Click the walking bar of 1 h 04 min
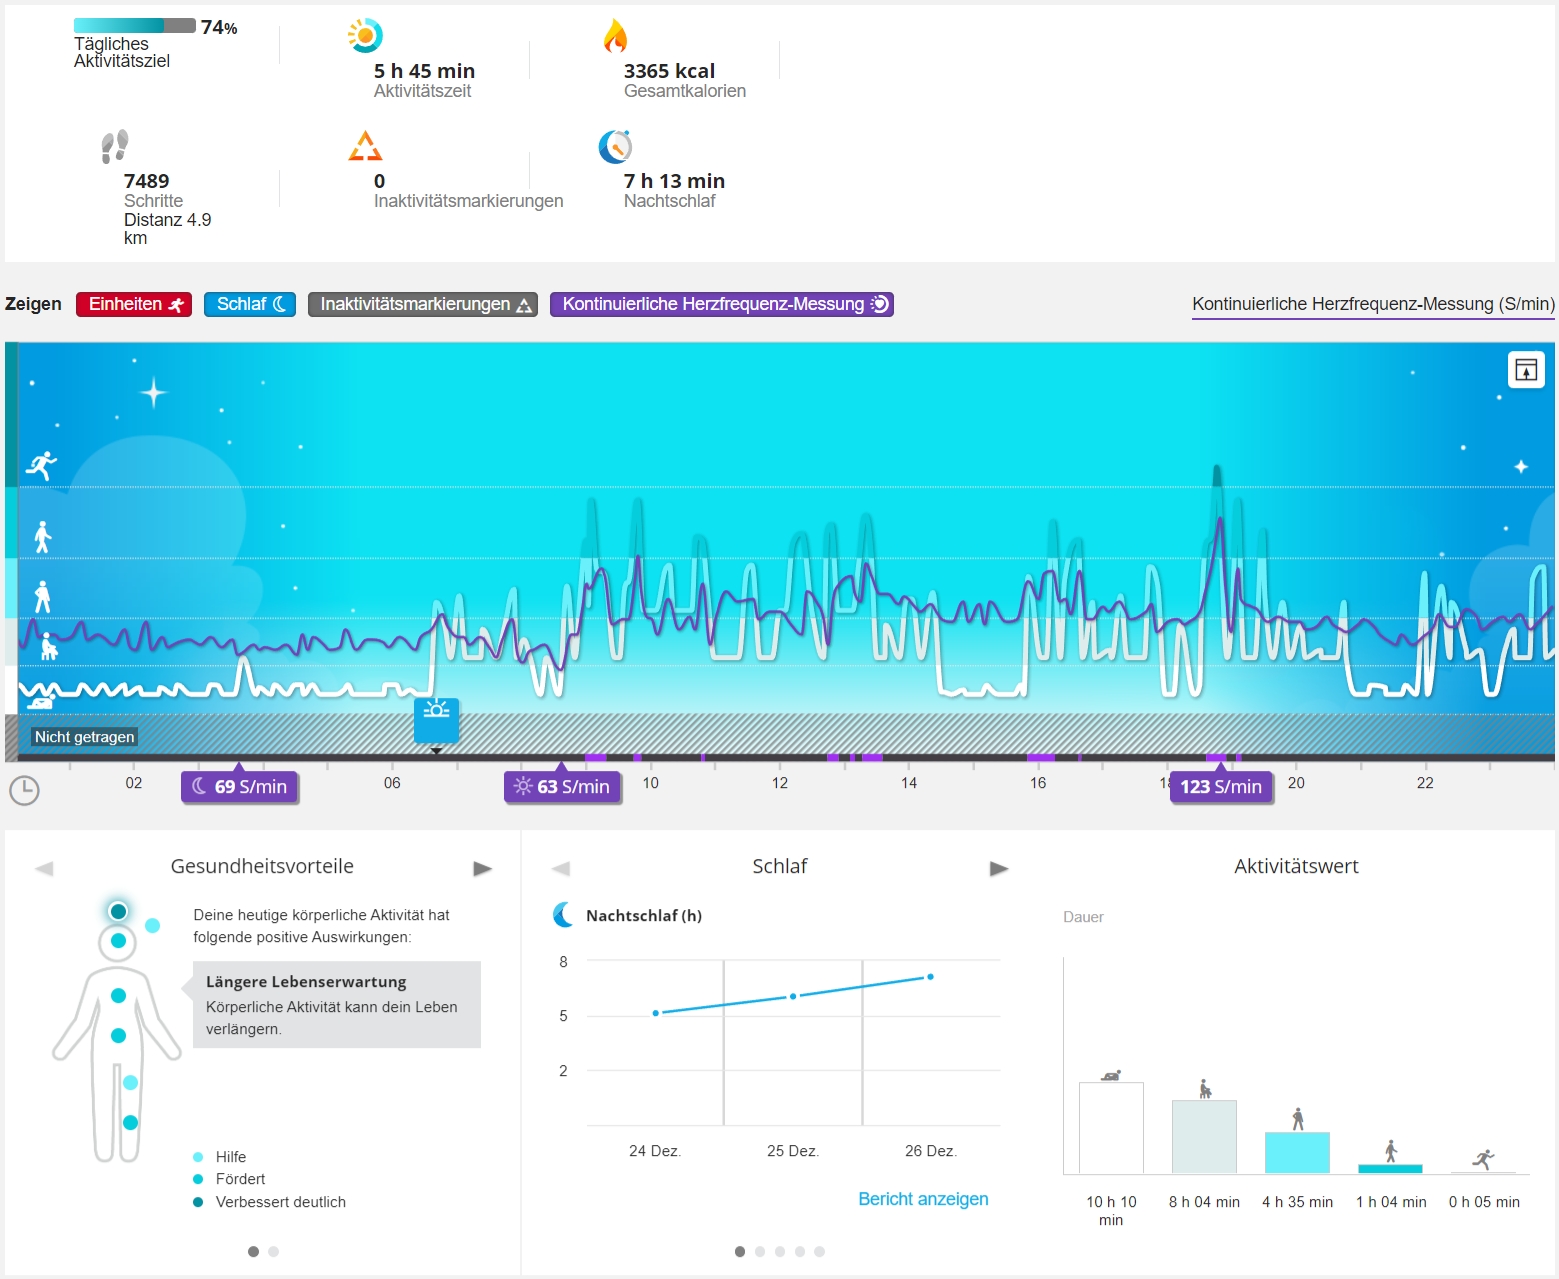The width and height of the screenshot is (1559, 1279). pyautogui.click(x=1390, y=1168)
